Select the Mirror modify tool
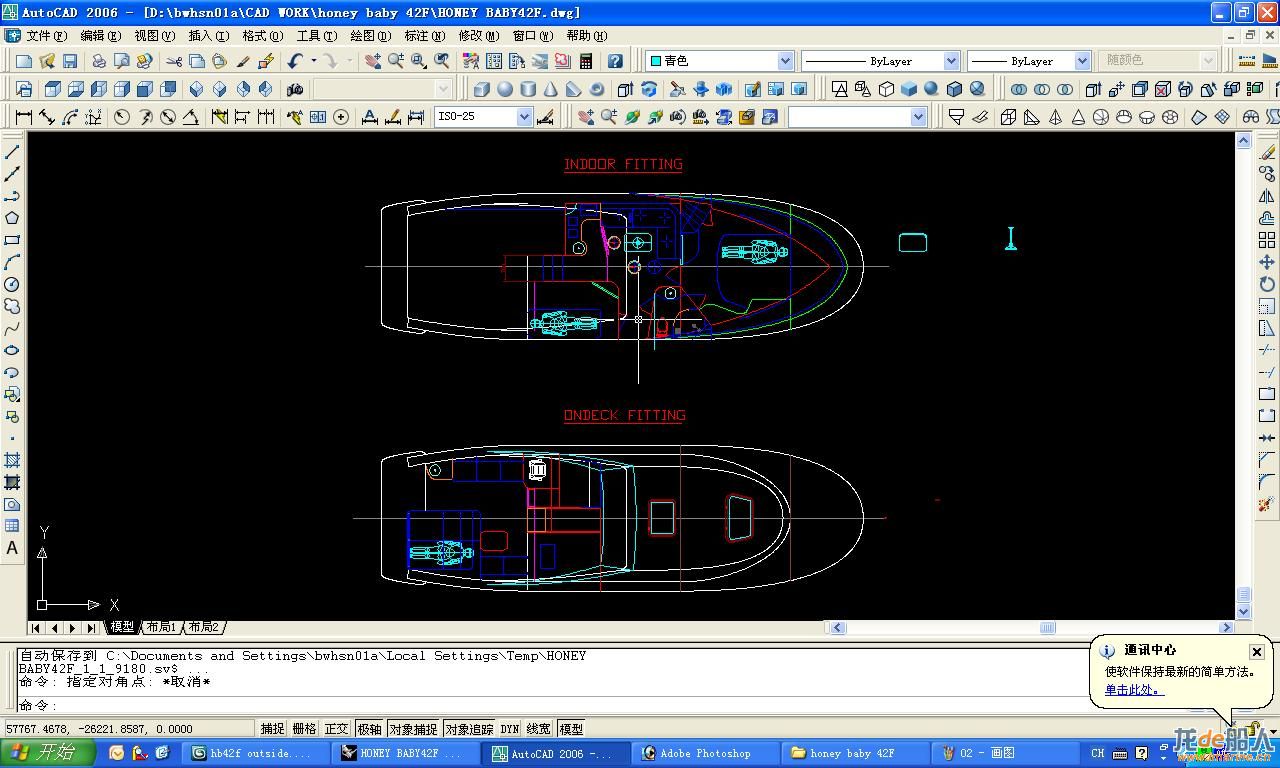The height and width of the screenshot is (768, 1280). click(1267, 196)
